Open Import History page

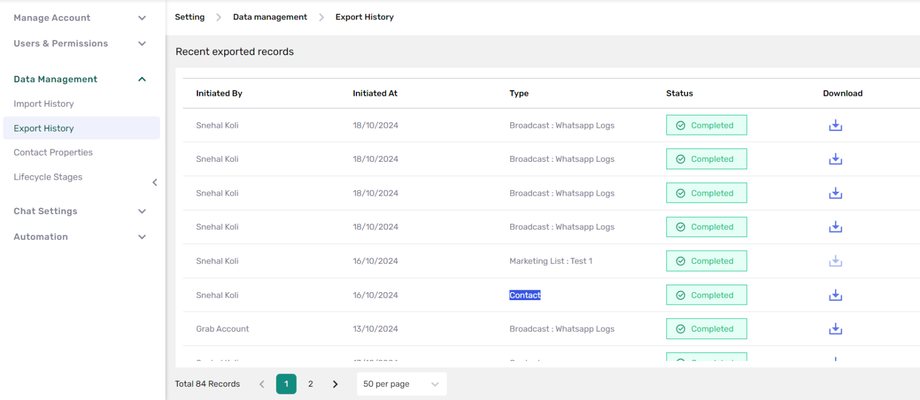[44, 104]
